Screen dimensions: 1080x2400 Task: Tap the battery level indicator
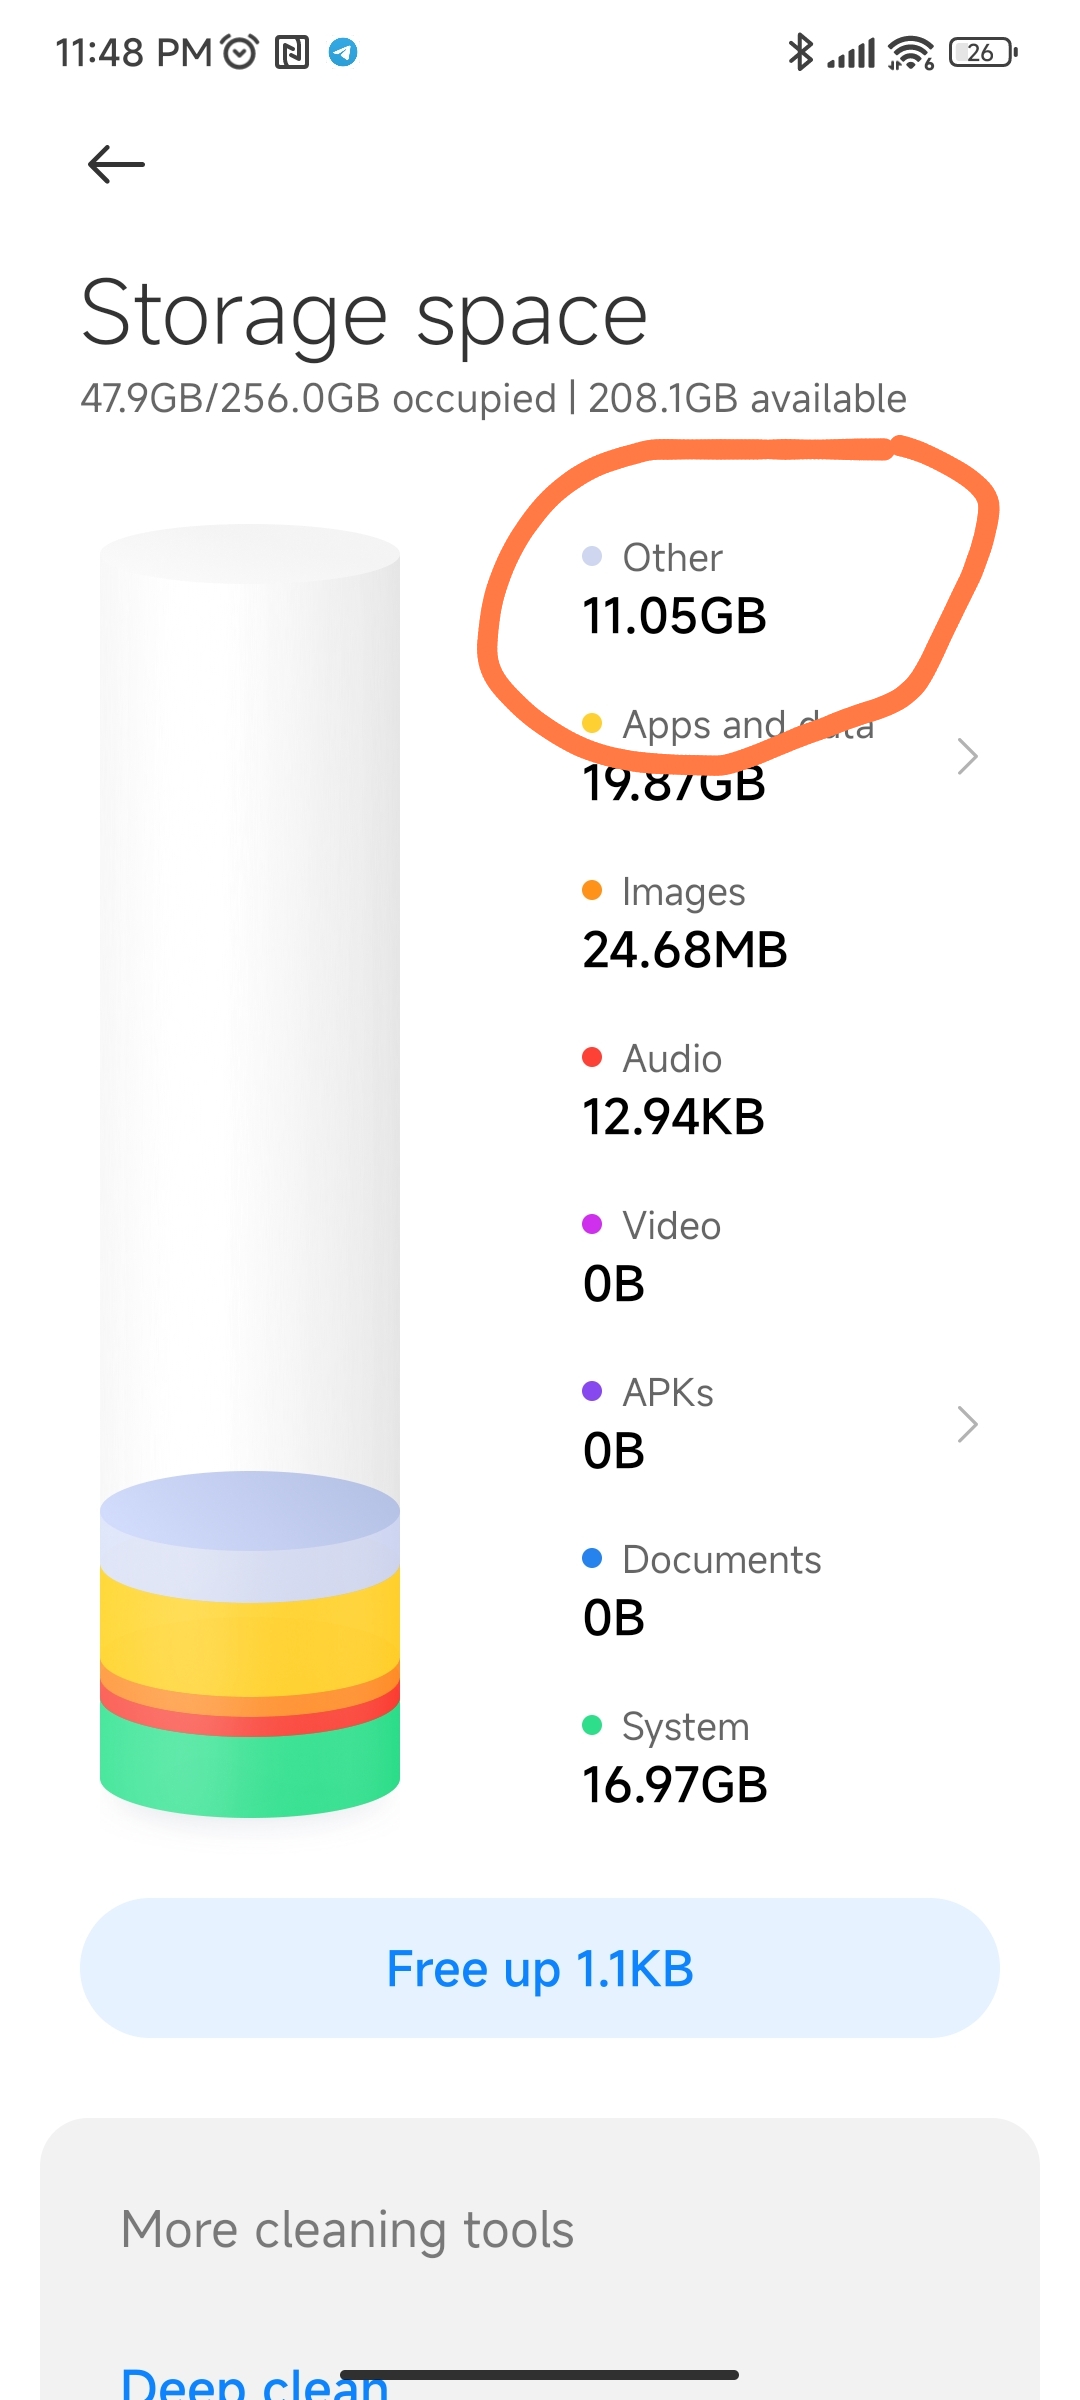(x=983, y=52)
